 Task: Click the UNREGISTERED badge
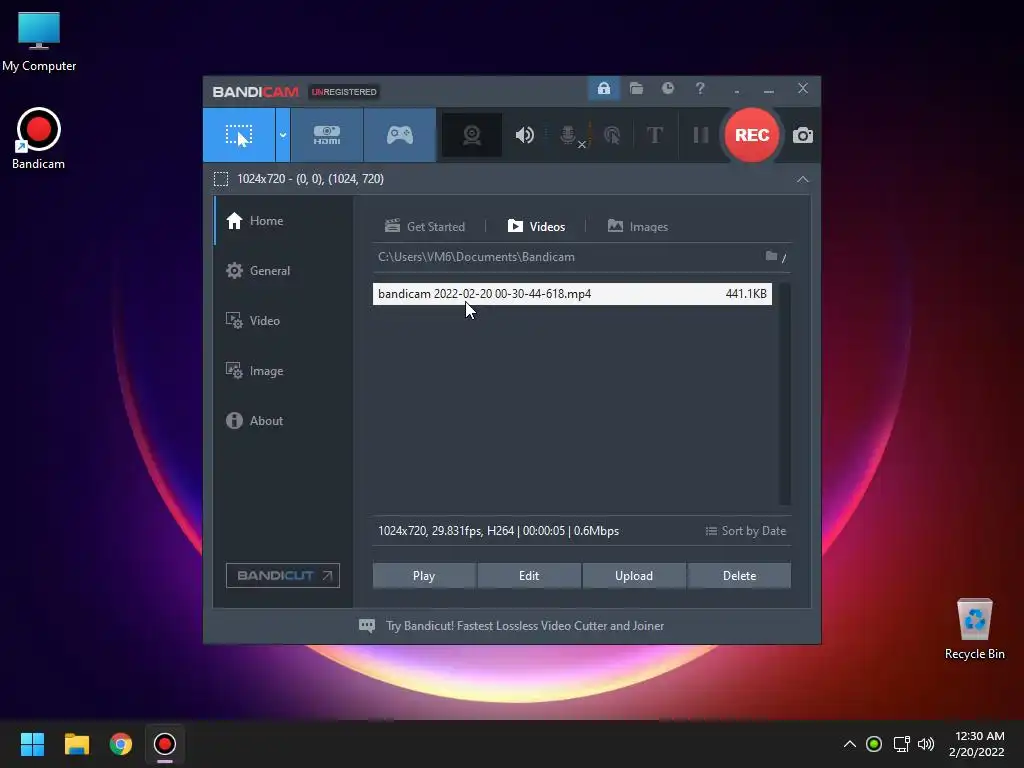(x=344, y=91)
